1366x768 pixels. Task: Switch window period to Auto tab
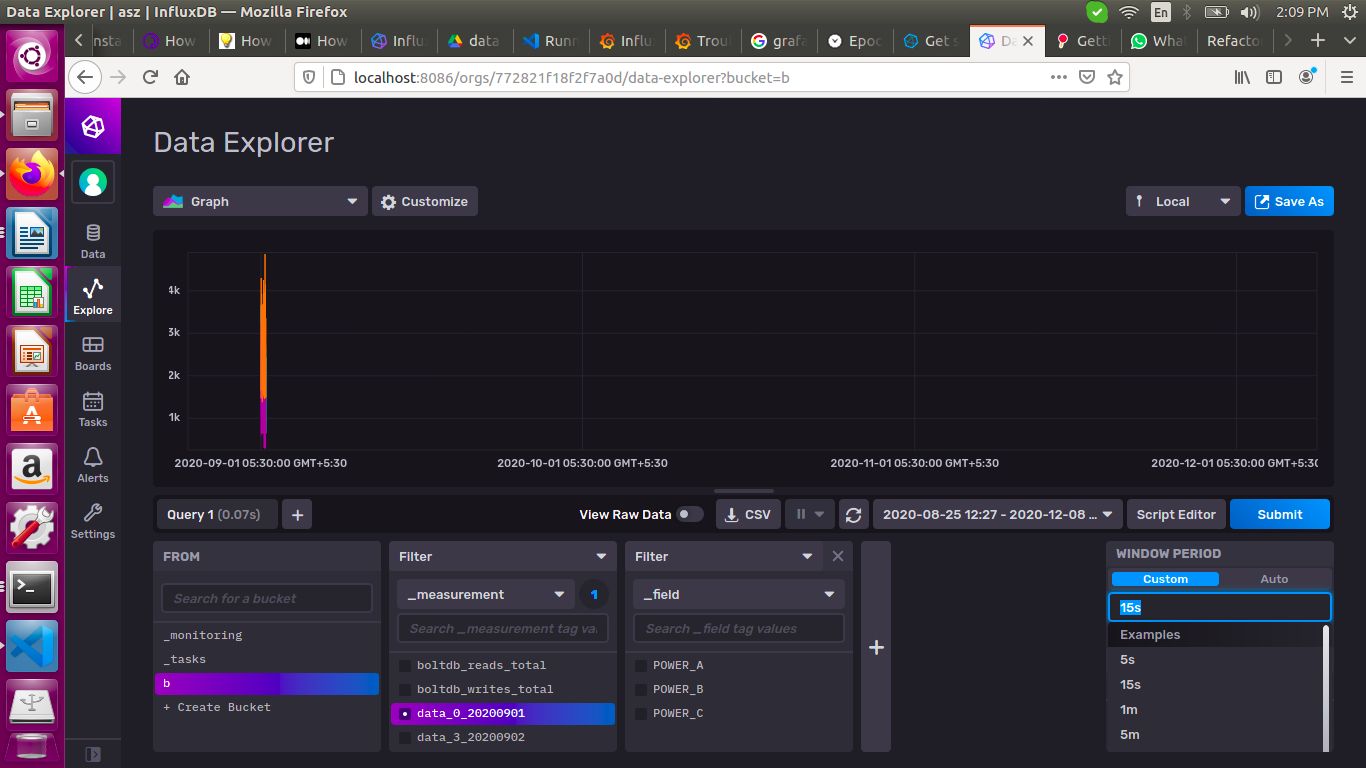(x=1274, y=579)
